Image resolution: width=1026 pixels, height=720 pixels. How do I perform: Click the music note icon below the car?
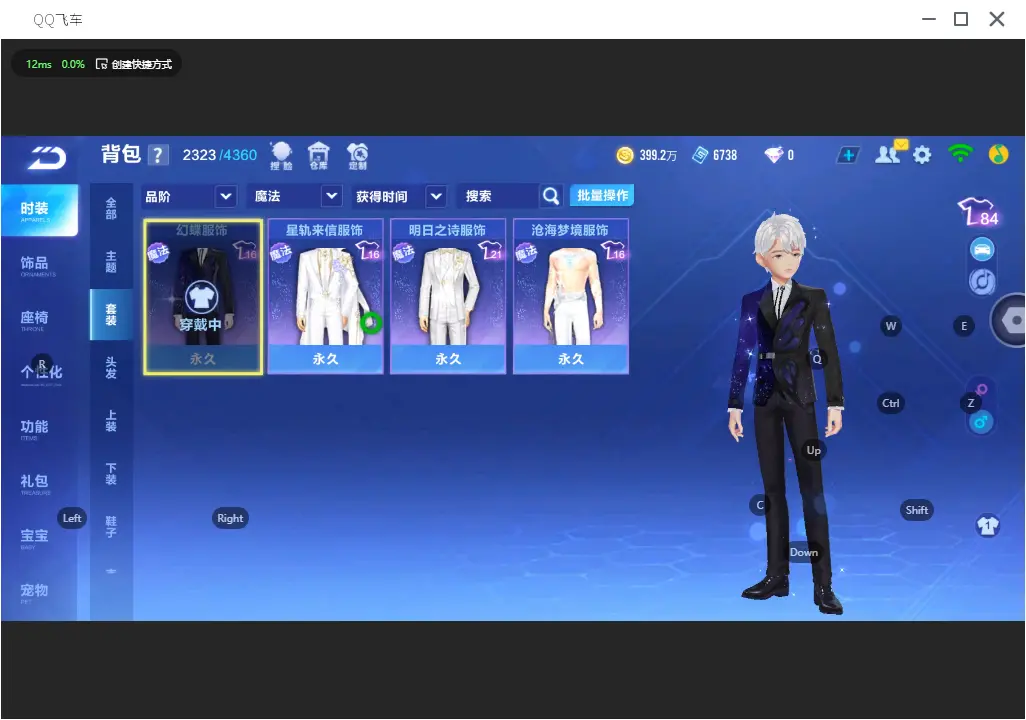(x=982, y=281)
